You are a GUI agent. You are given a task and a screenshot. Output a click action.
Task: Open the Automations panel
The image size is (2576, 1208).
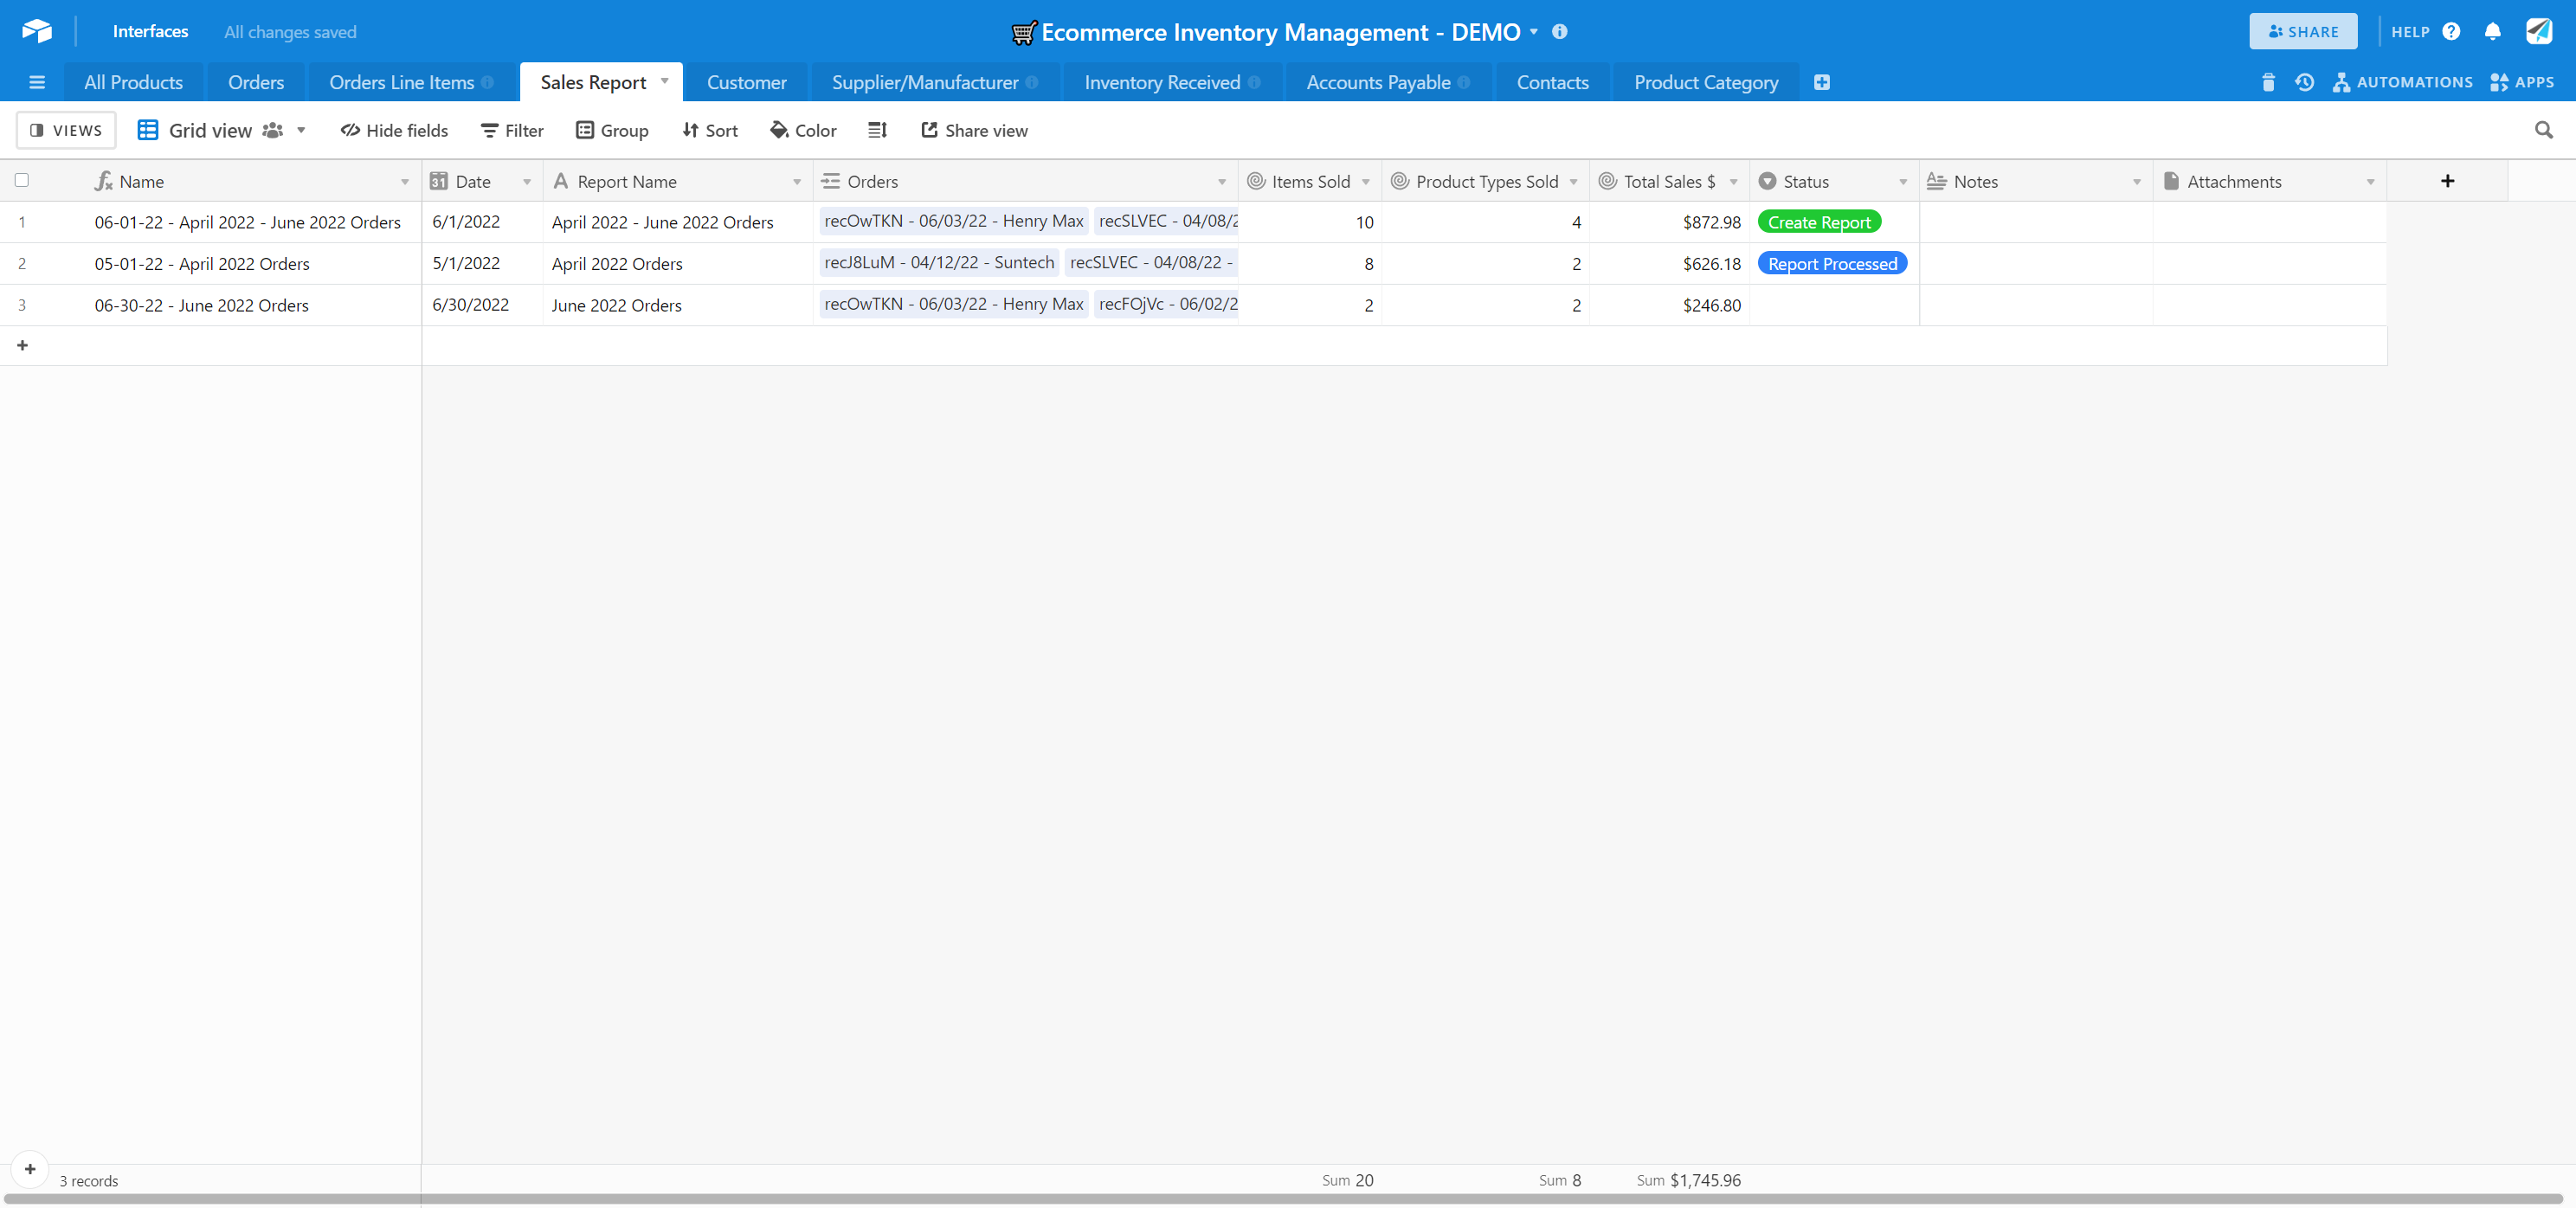tap(2404, 83)
